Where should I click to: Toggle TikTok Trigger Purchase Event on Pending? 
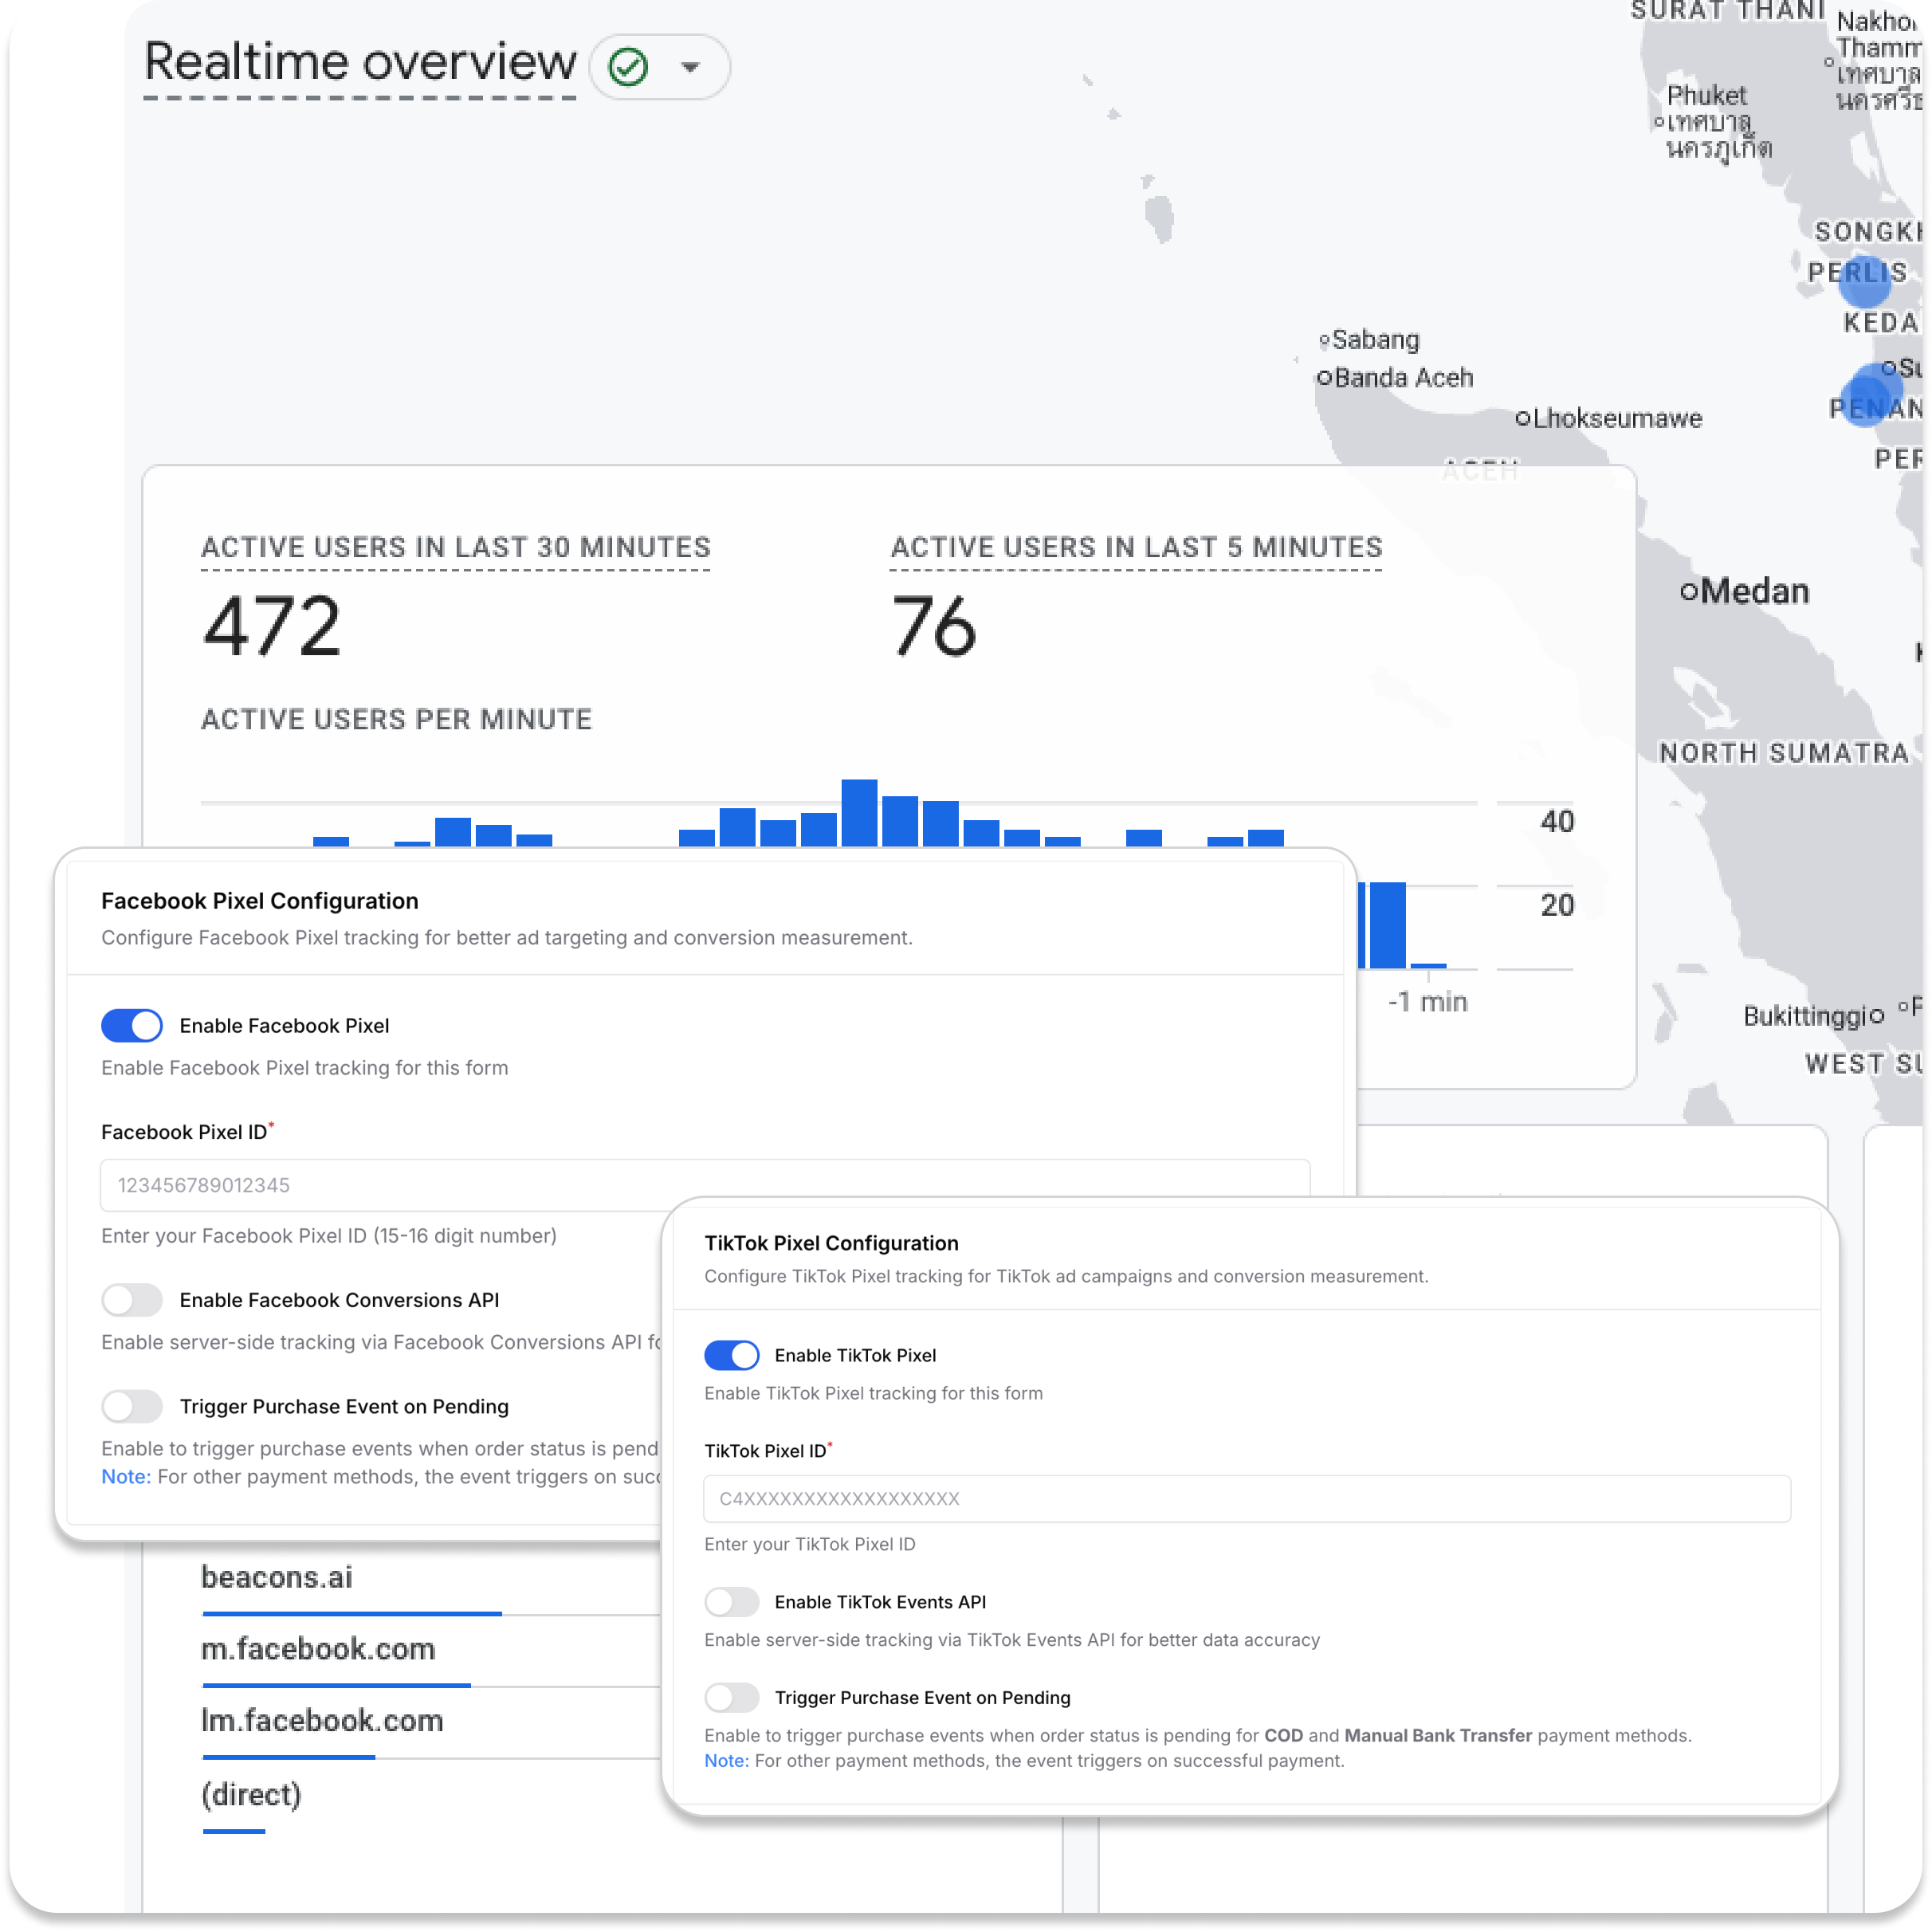point(731,1697)
